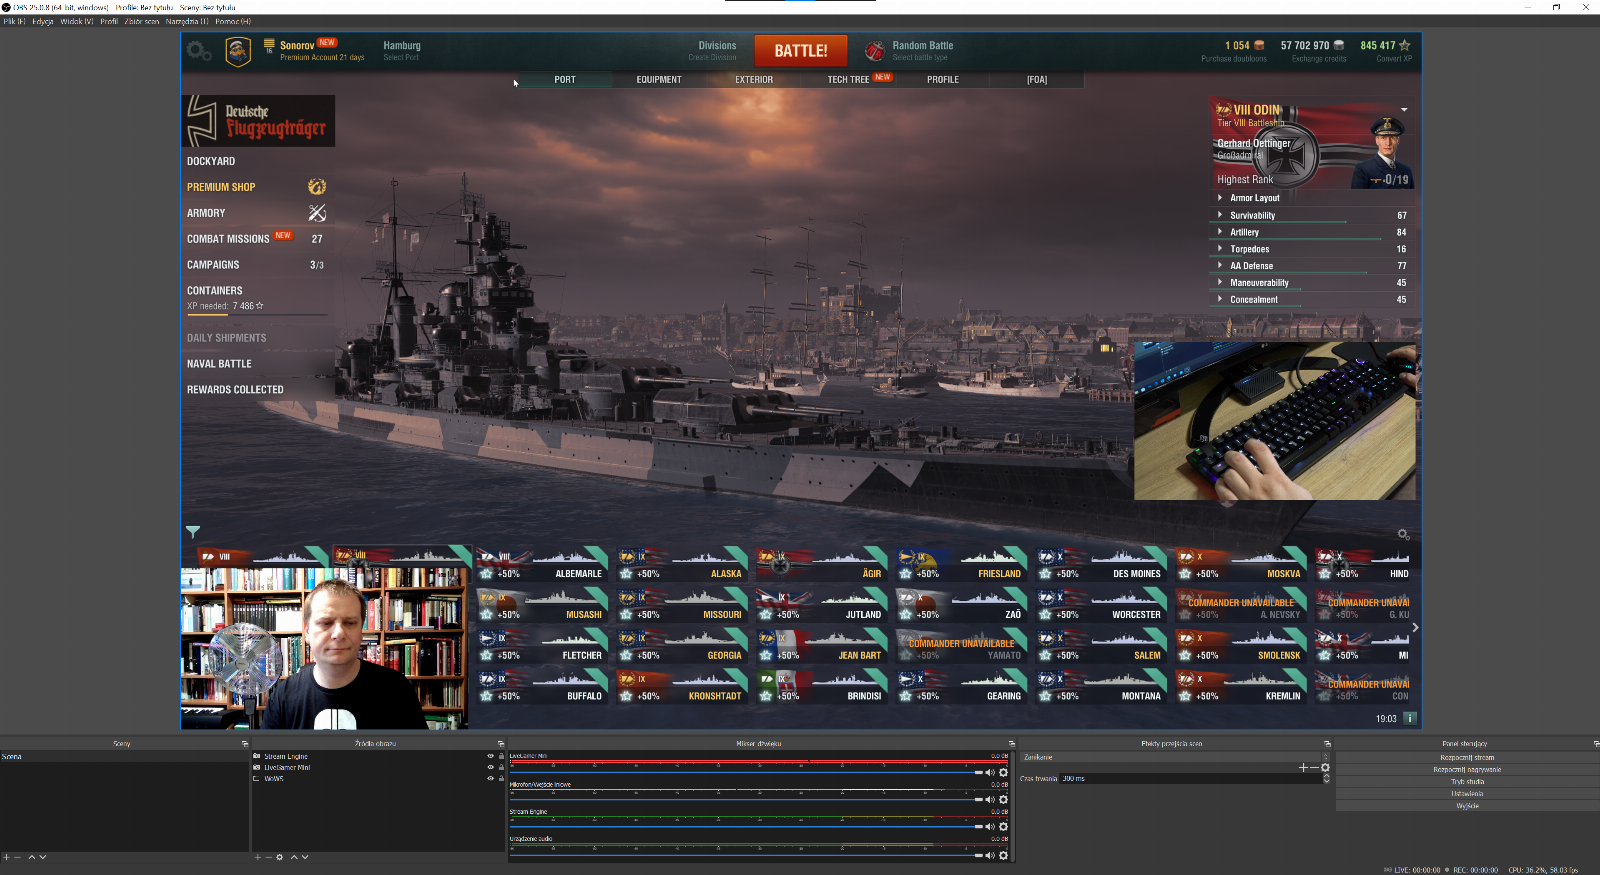Remove selected source with minus icon
Viewport: 1600px width, 875px height.
(268, 857)
